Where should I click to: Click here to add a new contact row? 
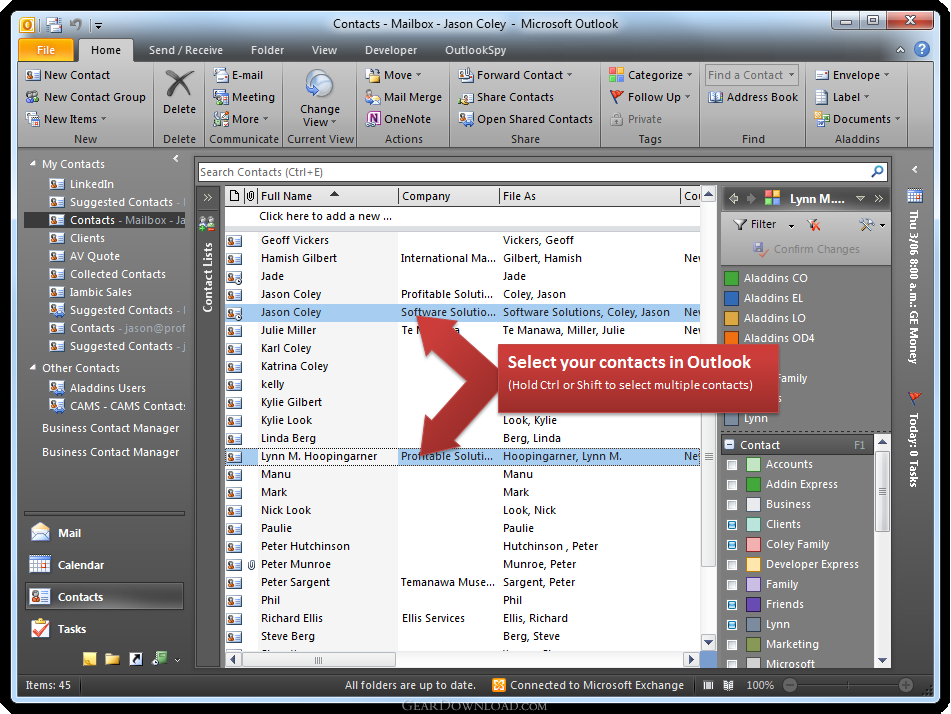pos(462,217)
